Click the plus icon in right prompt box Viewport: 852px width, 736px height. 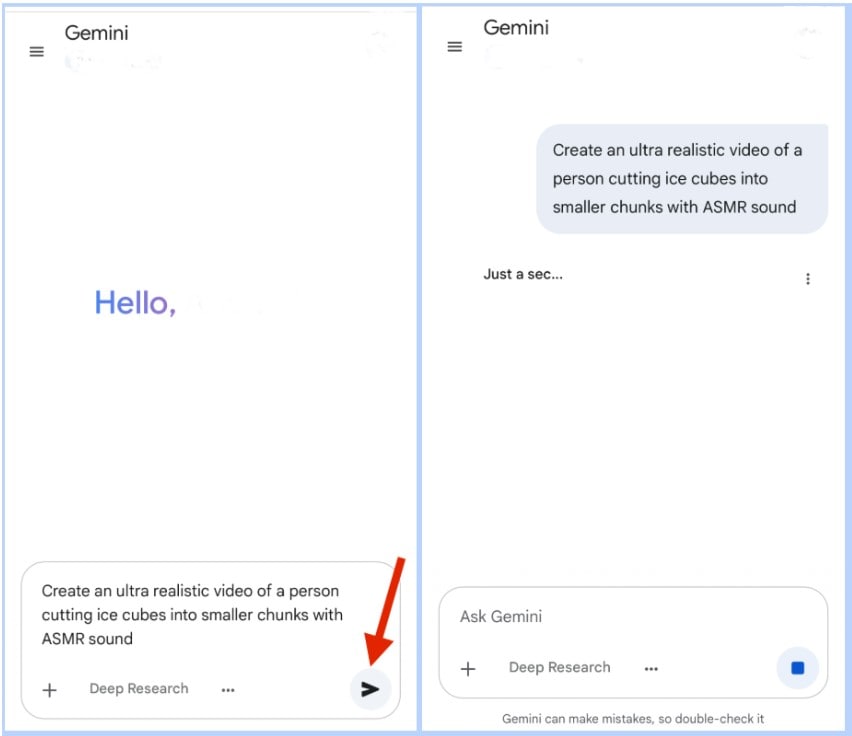[x=468, y=669]
